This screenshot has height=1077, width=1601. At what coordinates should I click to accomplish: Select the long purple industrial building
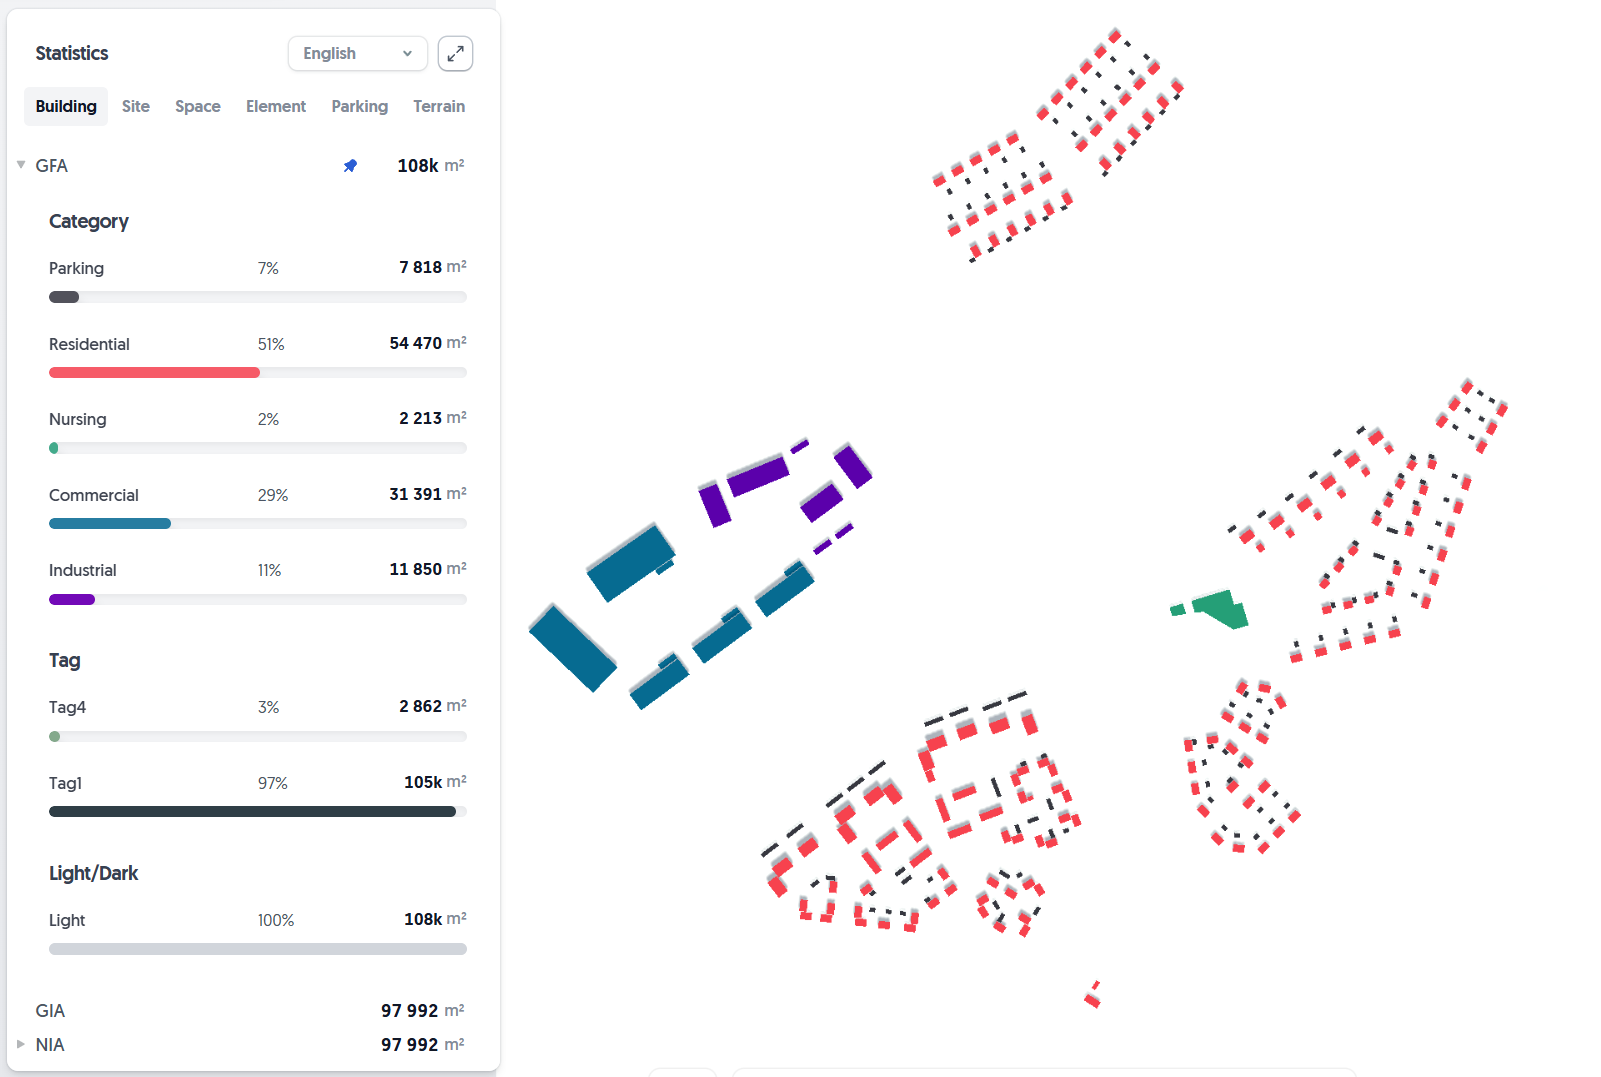[759, 475]
